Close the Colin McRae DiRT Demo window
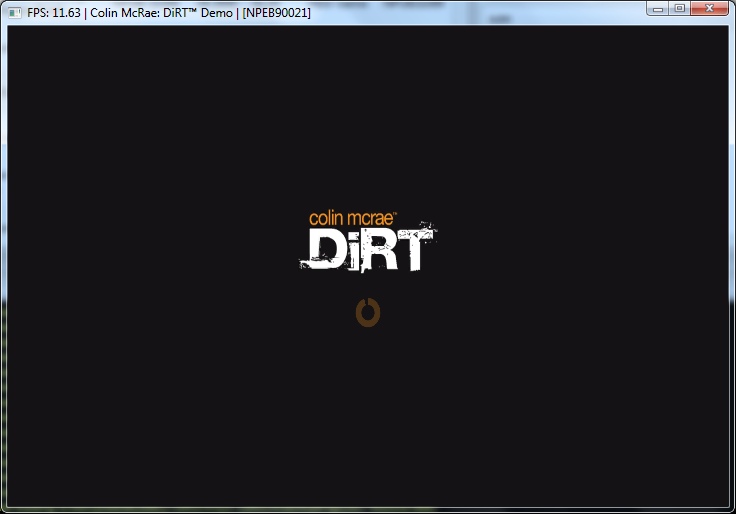The width and height of the screenshot is (736, 514). (709, 8)
